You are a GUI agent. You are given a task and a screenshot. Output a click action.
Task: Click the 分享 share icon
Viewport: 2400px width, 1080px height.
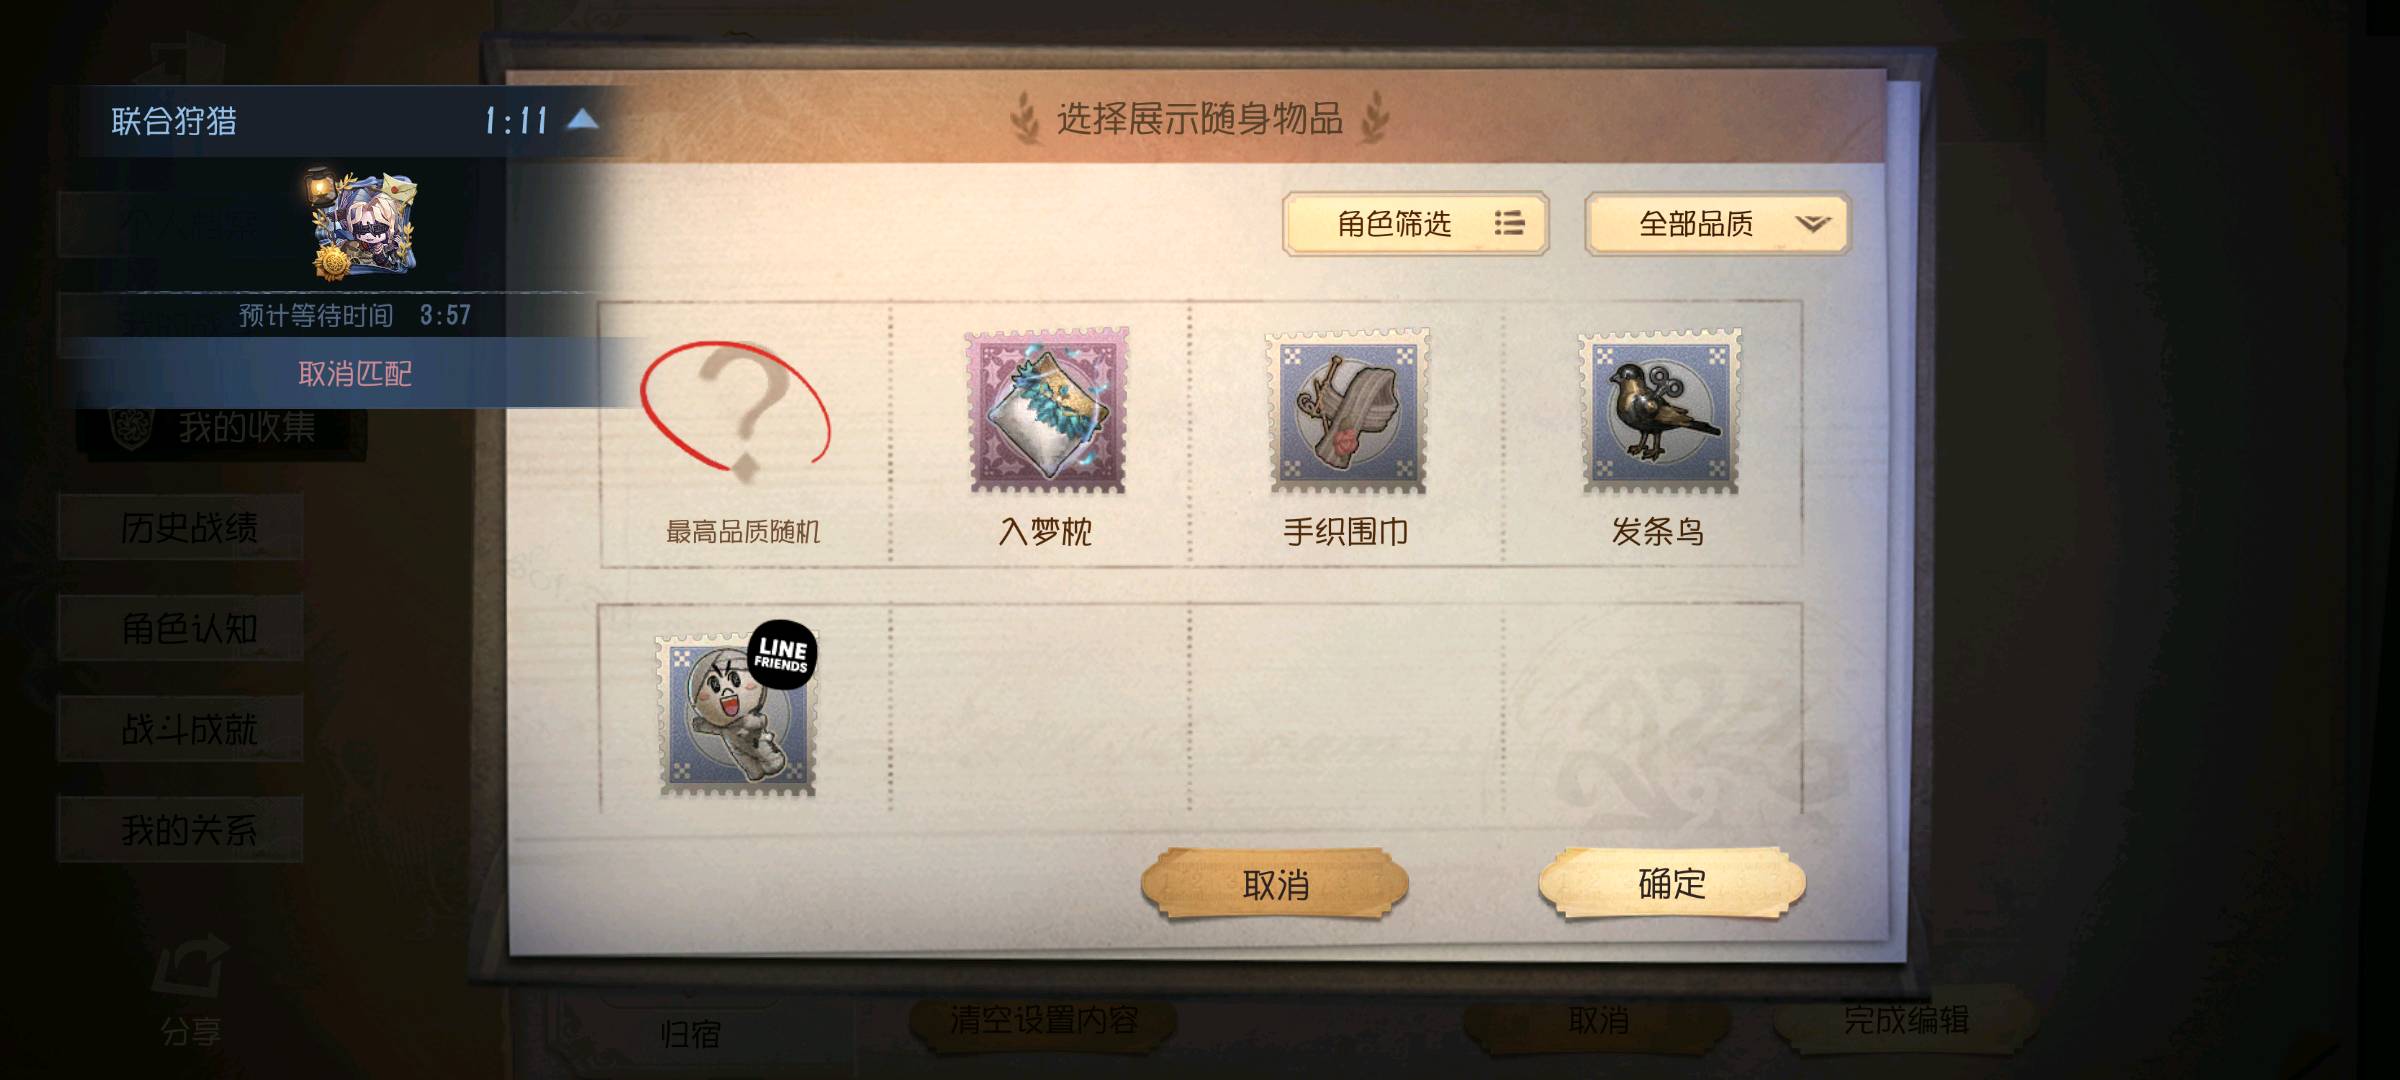[x=190, y=990]
